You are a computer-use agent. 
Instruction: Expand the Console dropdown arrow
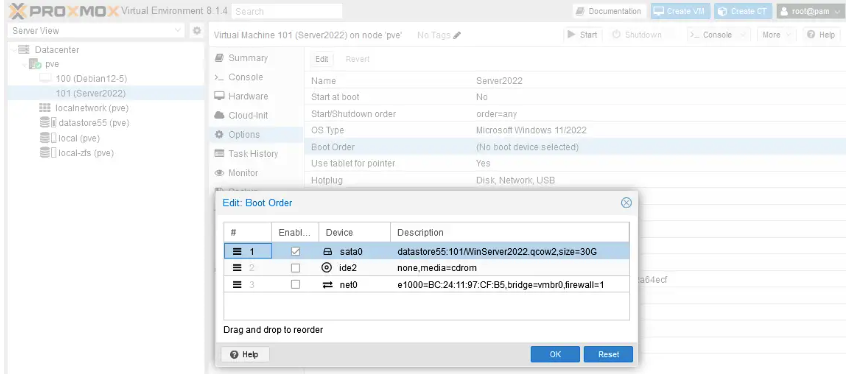(744, 35)
